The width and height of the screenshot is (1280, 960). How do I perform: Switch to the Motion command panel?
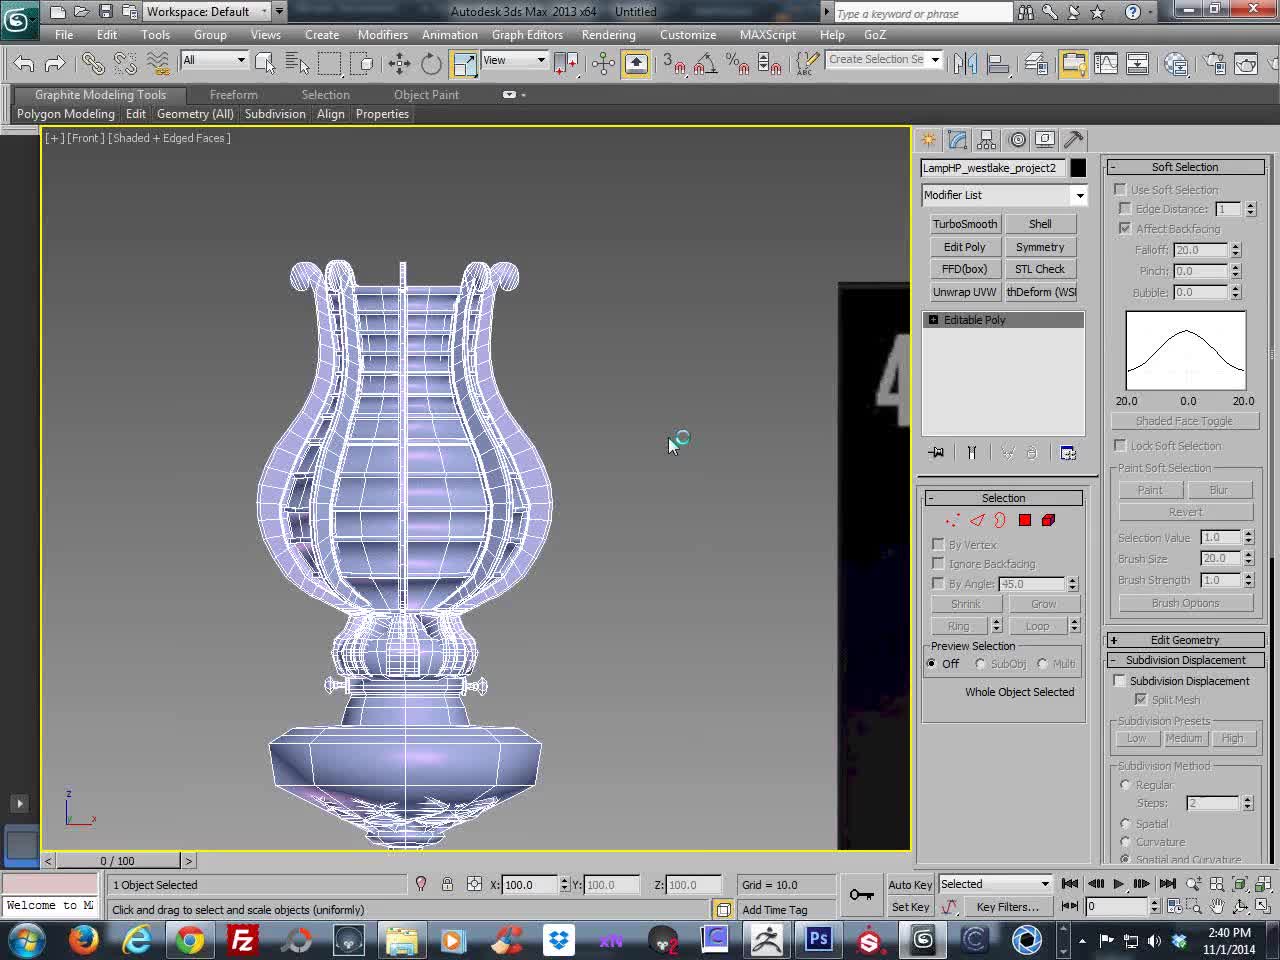[x=1017, y=139]
